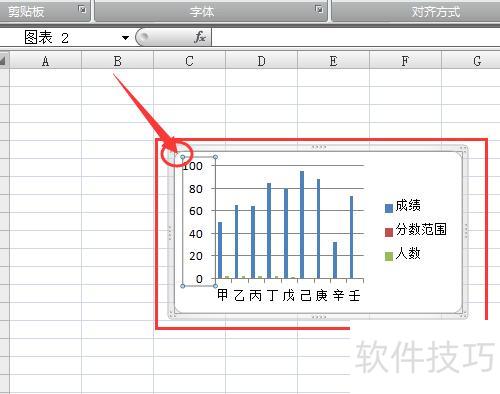Click the green 人数 legend color key
The width and height of the screenshot is (500, 394).
pyautogui.click(x=389, y=256)
